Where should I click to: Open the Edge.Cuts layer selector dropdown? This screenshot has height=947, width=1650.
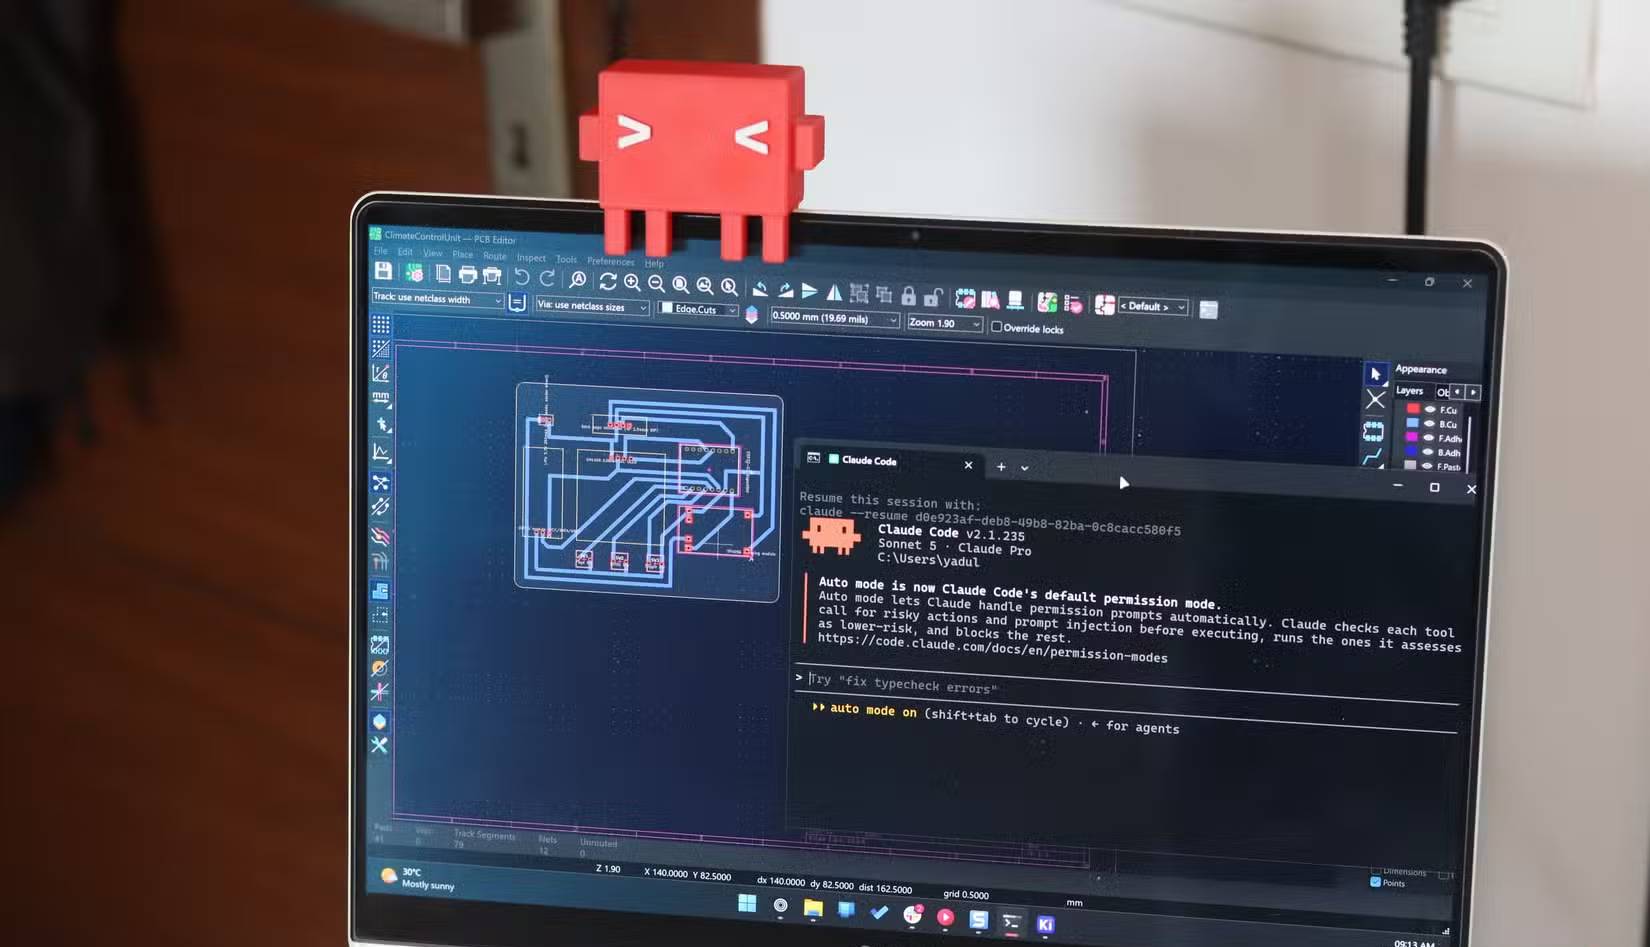pyautogui.click(x=698, y=309)
